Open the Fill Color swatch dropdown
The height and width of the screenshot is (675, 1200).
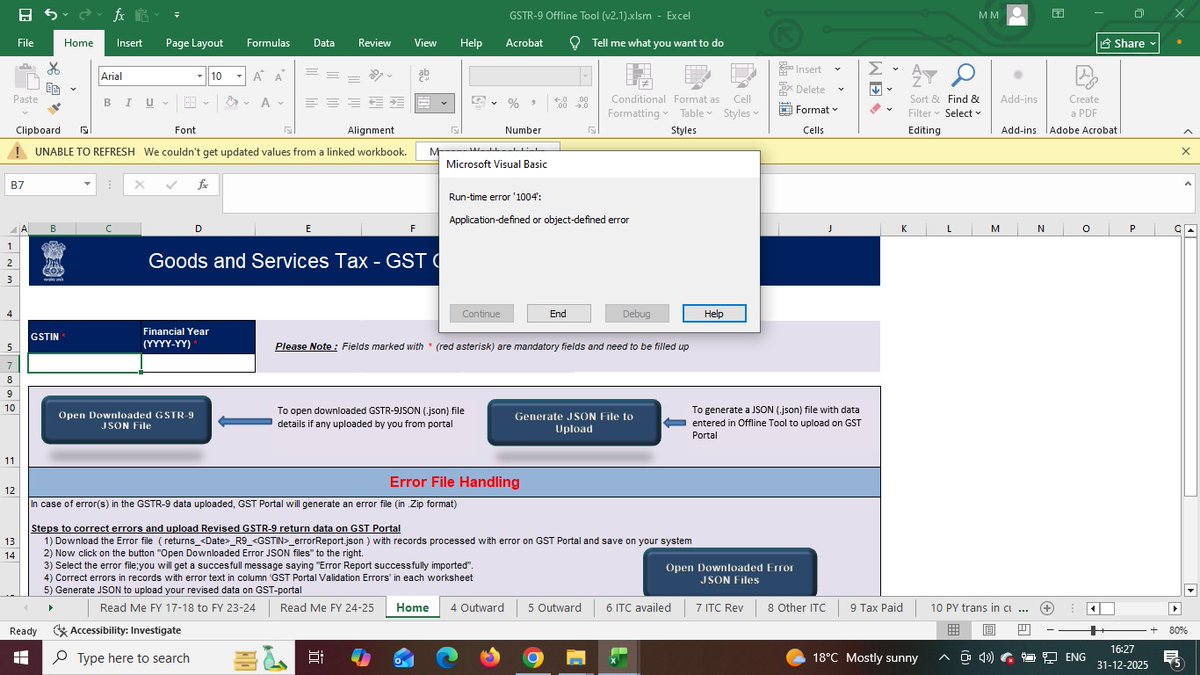pyautogui.click(x=246, y=103)
